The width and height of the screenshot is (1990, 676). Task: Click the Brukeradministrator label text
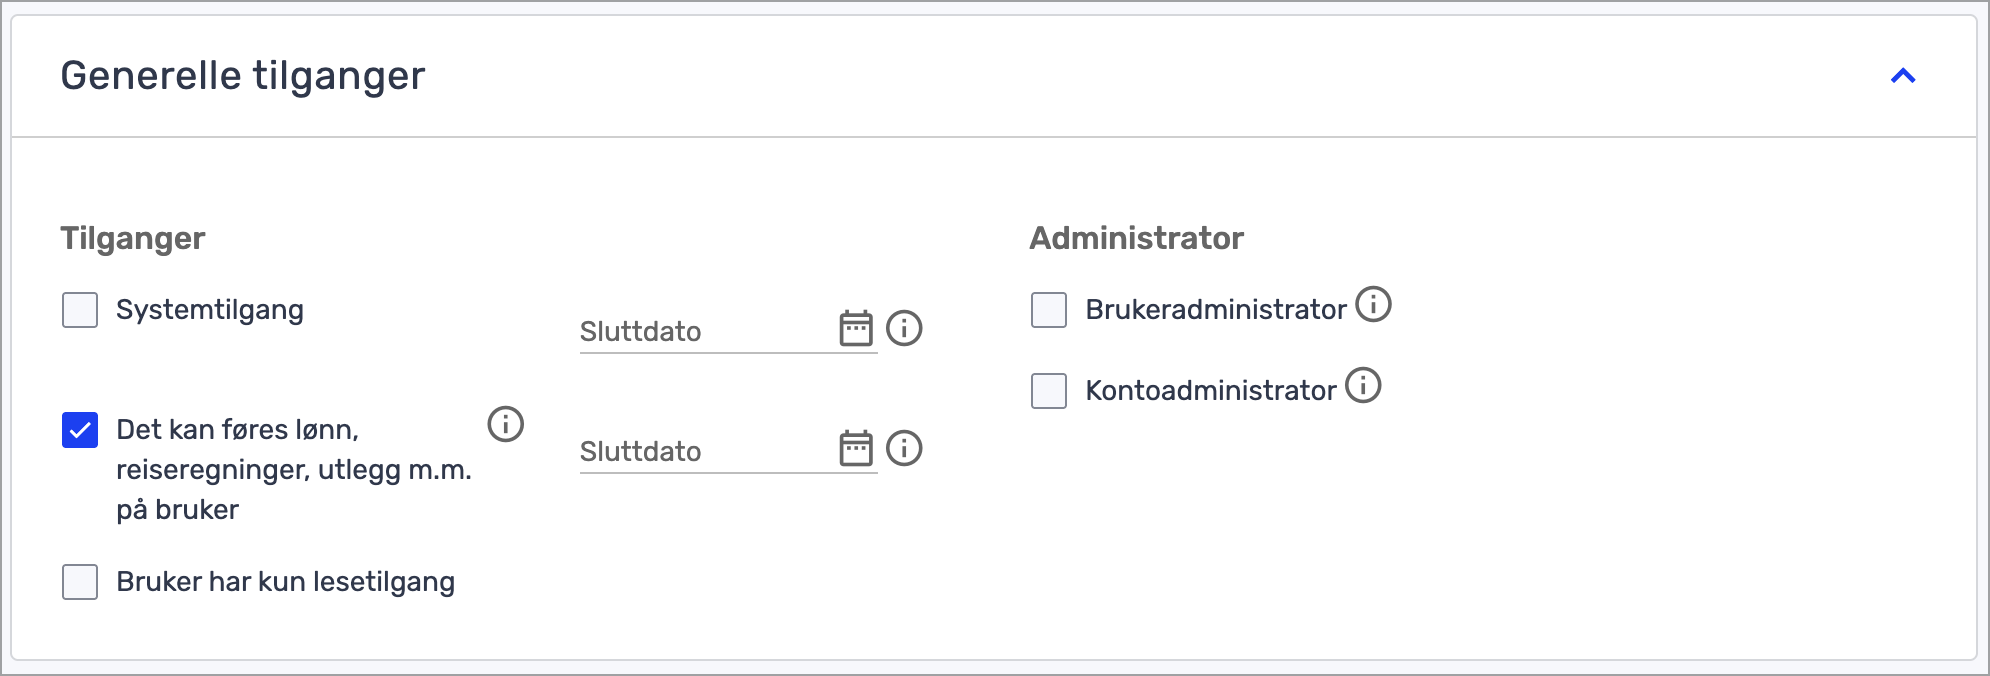point(1215,310)
